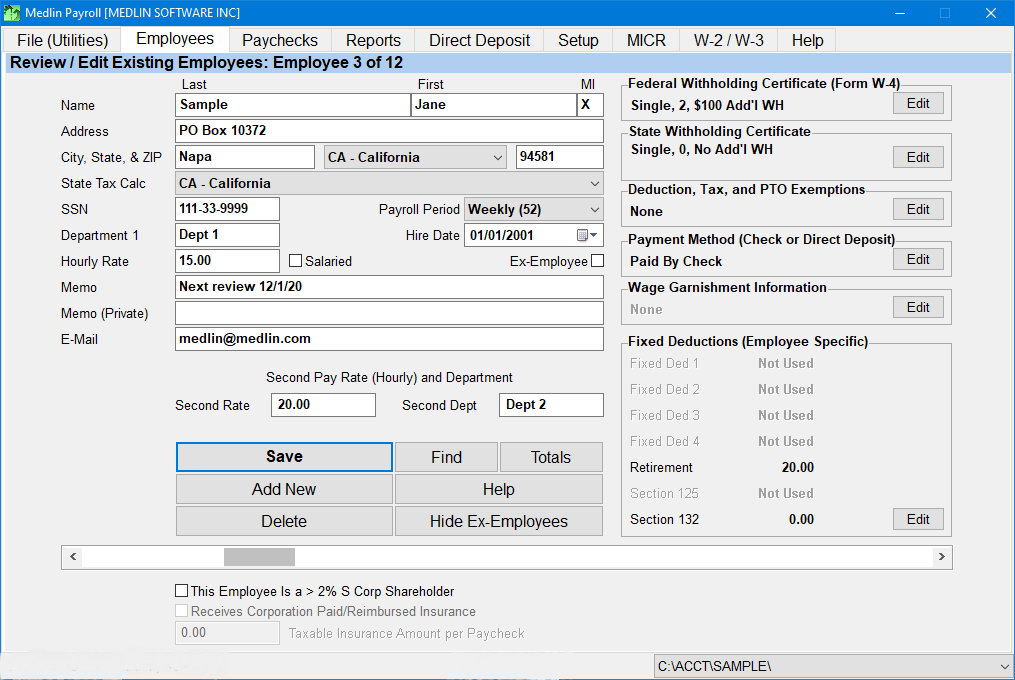
Task: Click the E-Mail input field
Action: point(388,339)
